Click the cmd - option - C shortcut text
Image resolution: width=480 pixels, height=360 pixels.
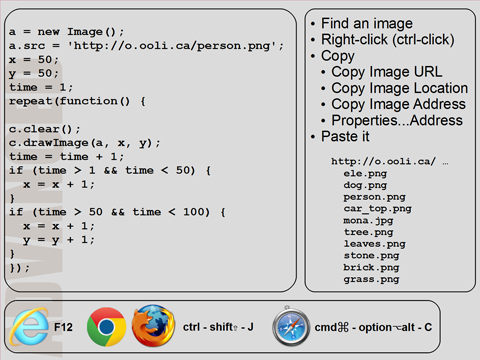373,328
